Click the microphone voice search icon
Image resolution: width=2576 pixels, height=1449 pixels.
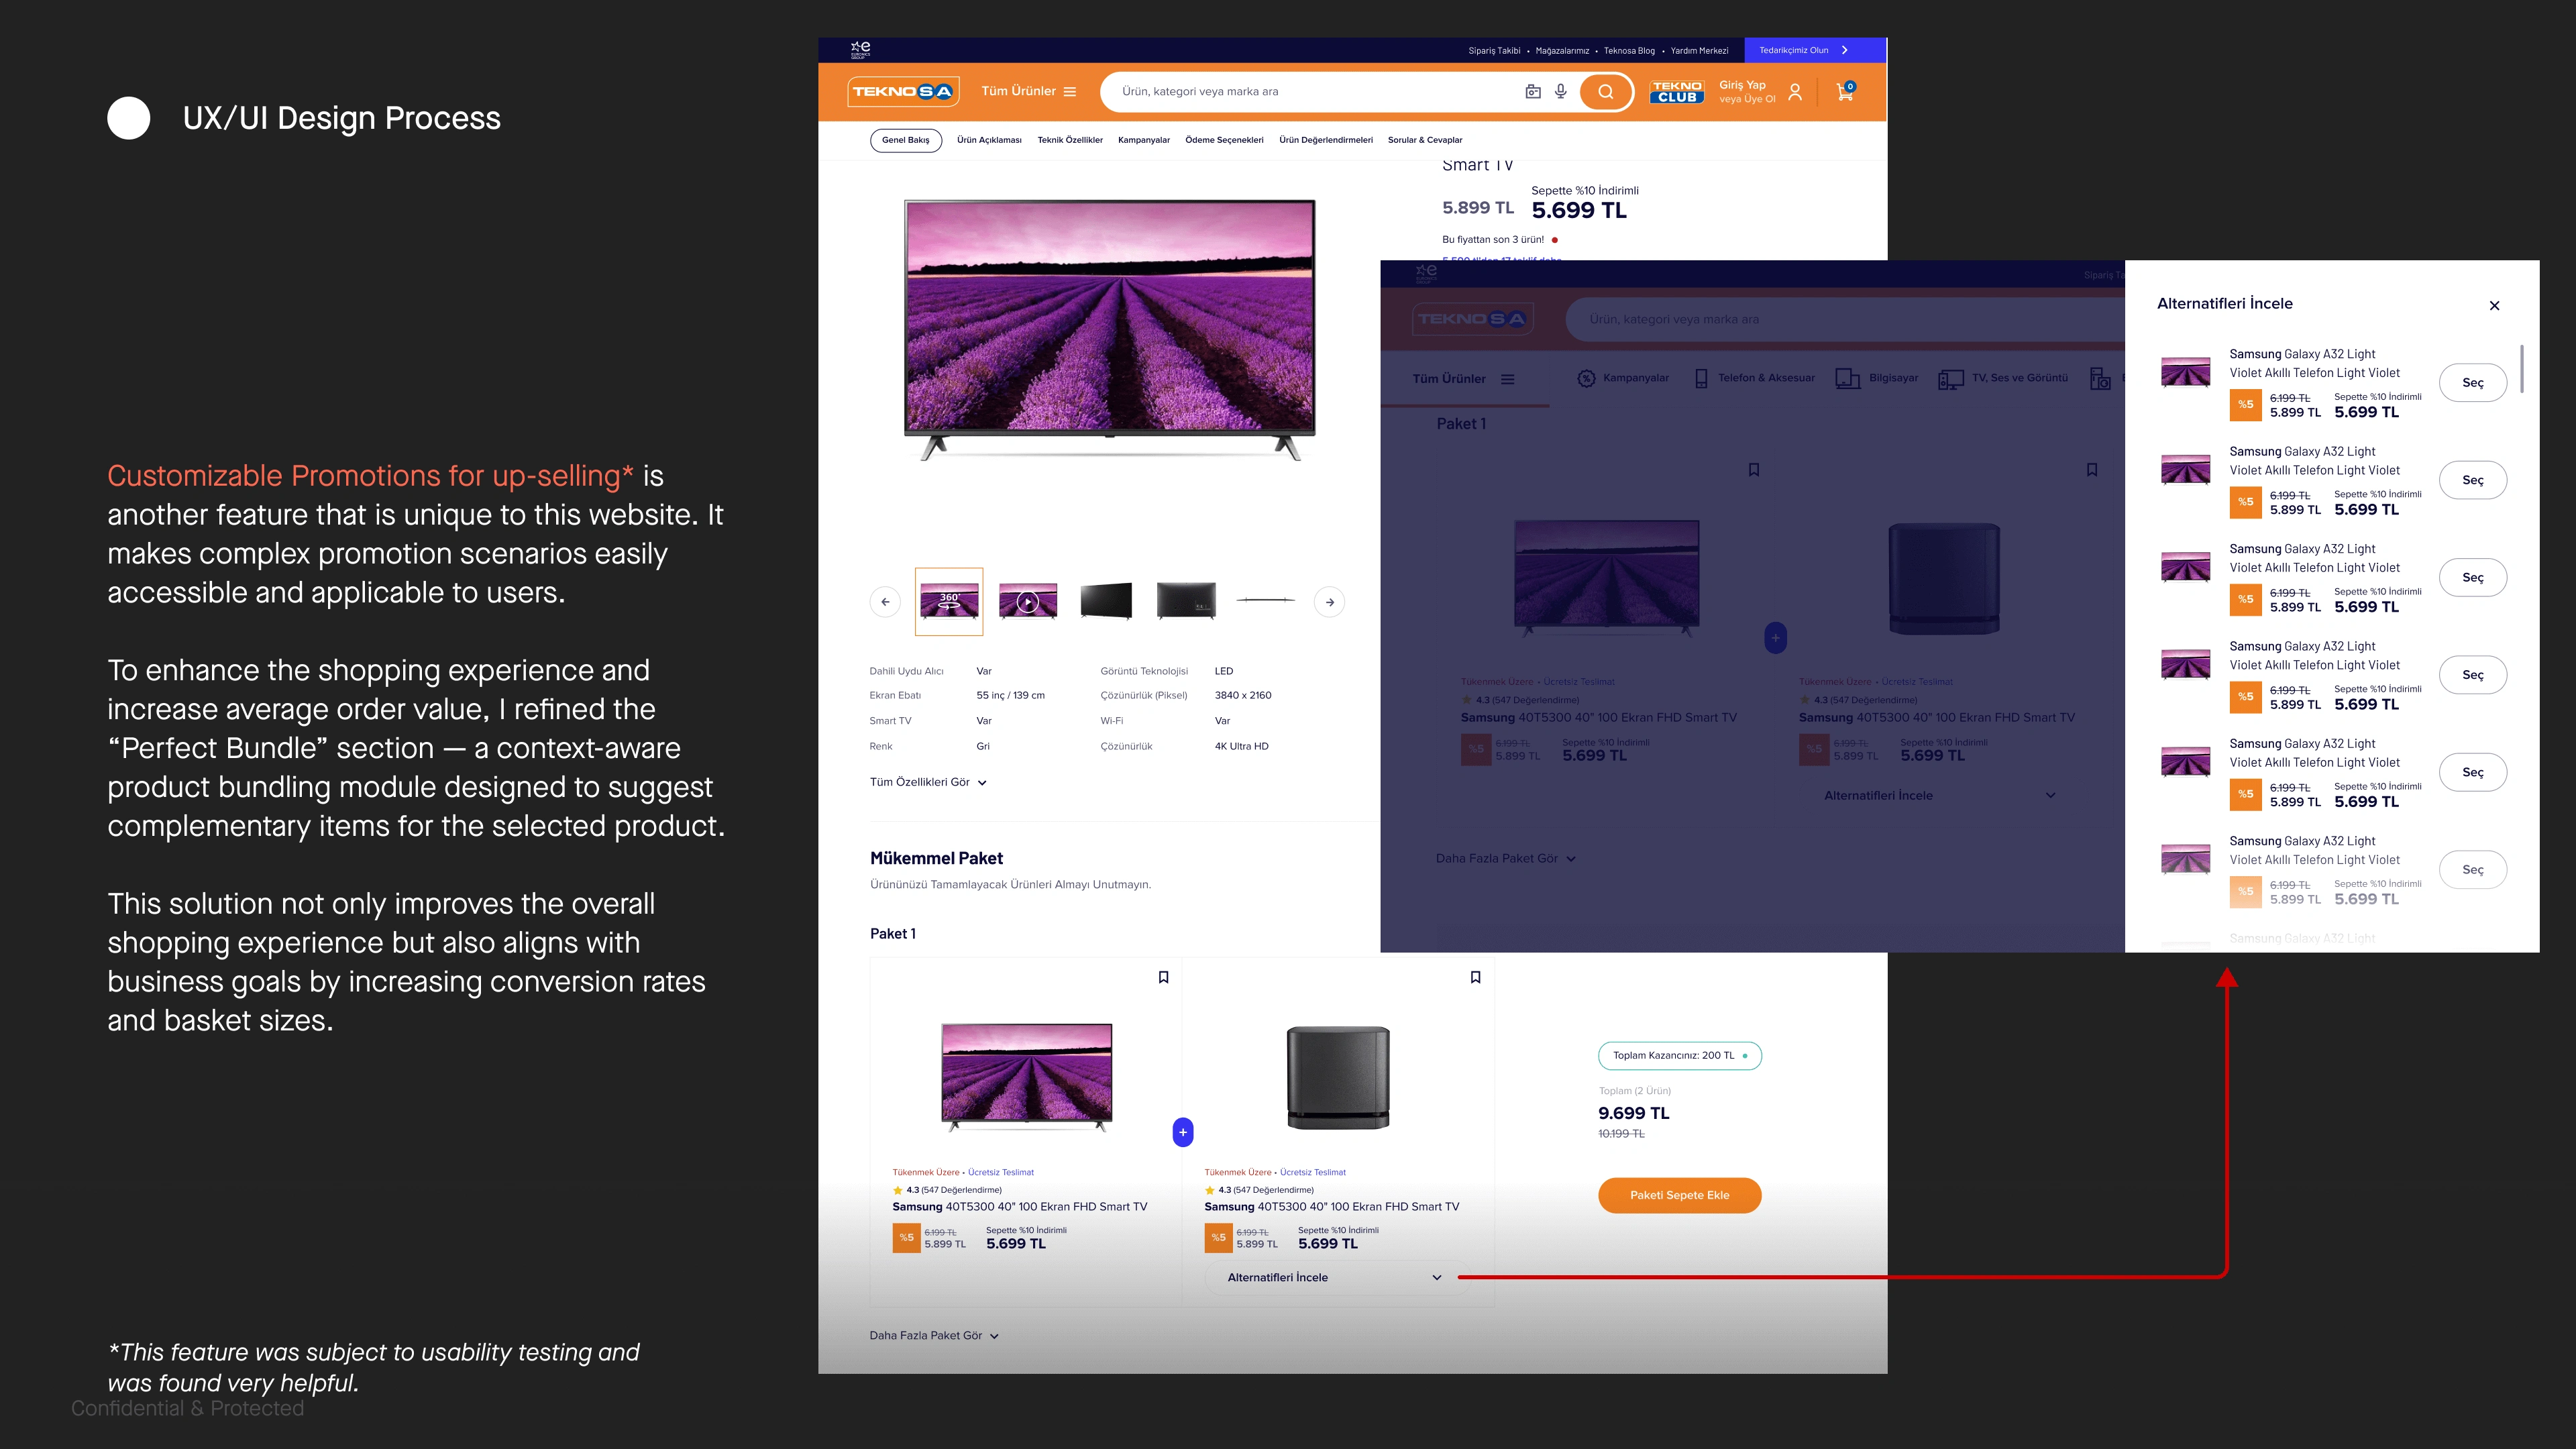click(1560, 92)
